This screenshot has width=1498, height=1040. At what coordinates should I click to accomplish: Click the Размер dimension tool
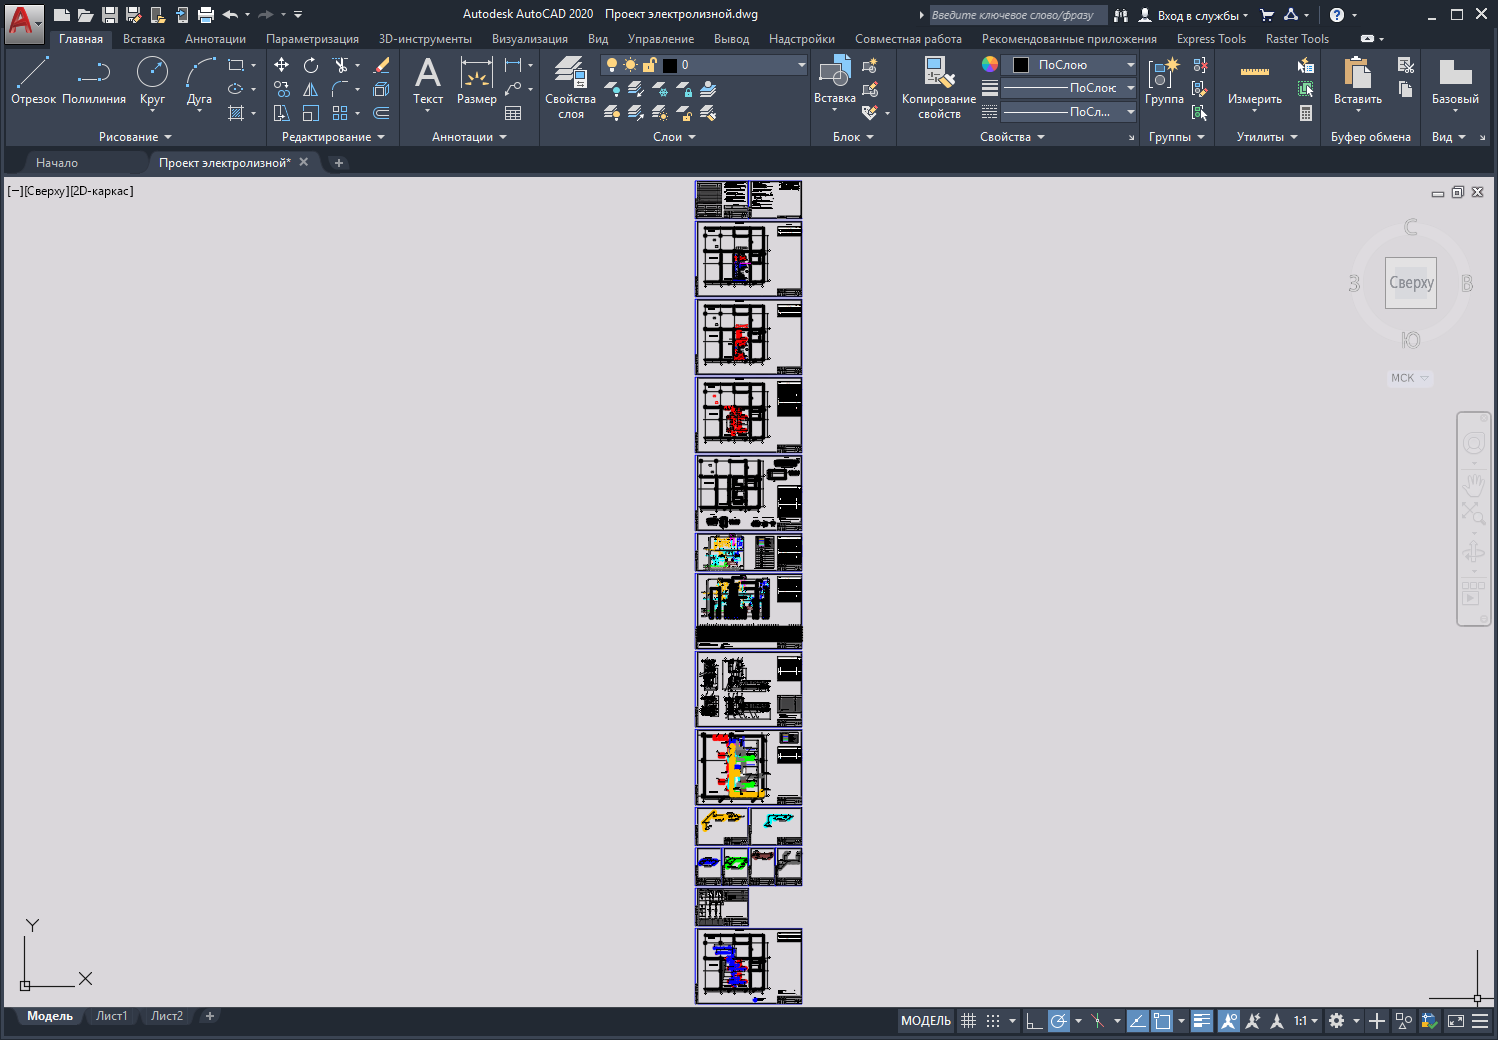[476, 81]
